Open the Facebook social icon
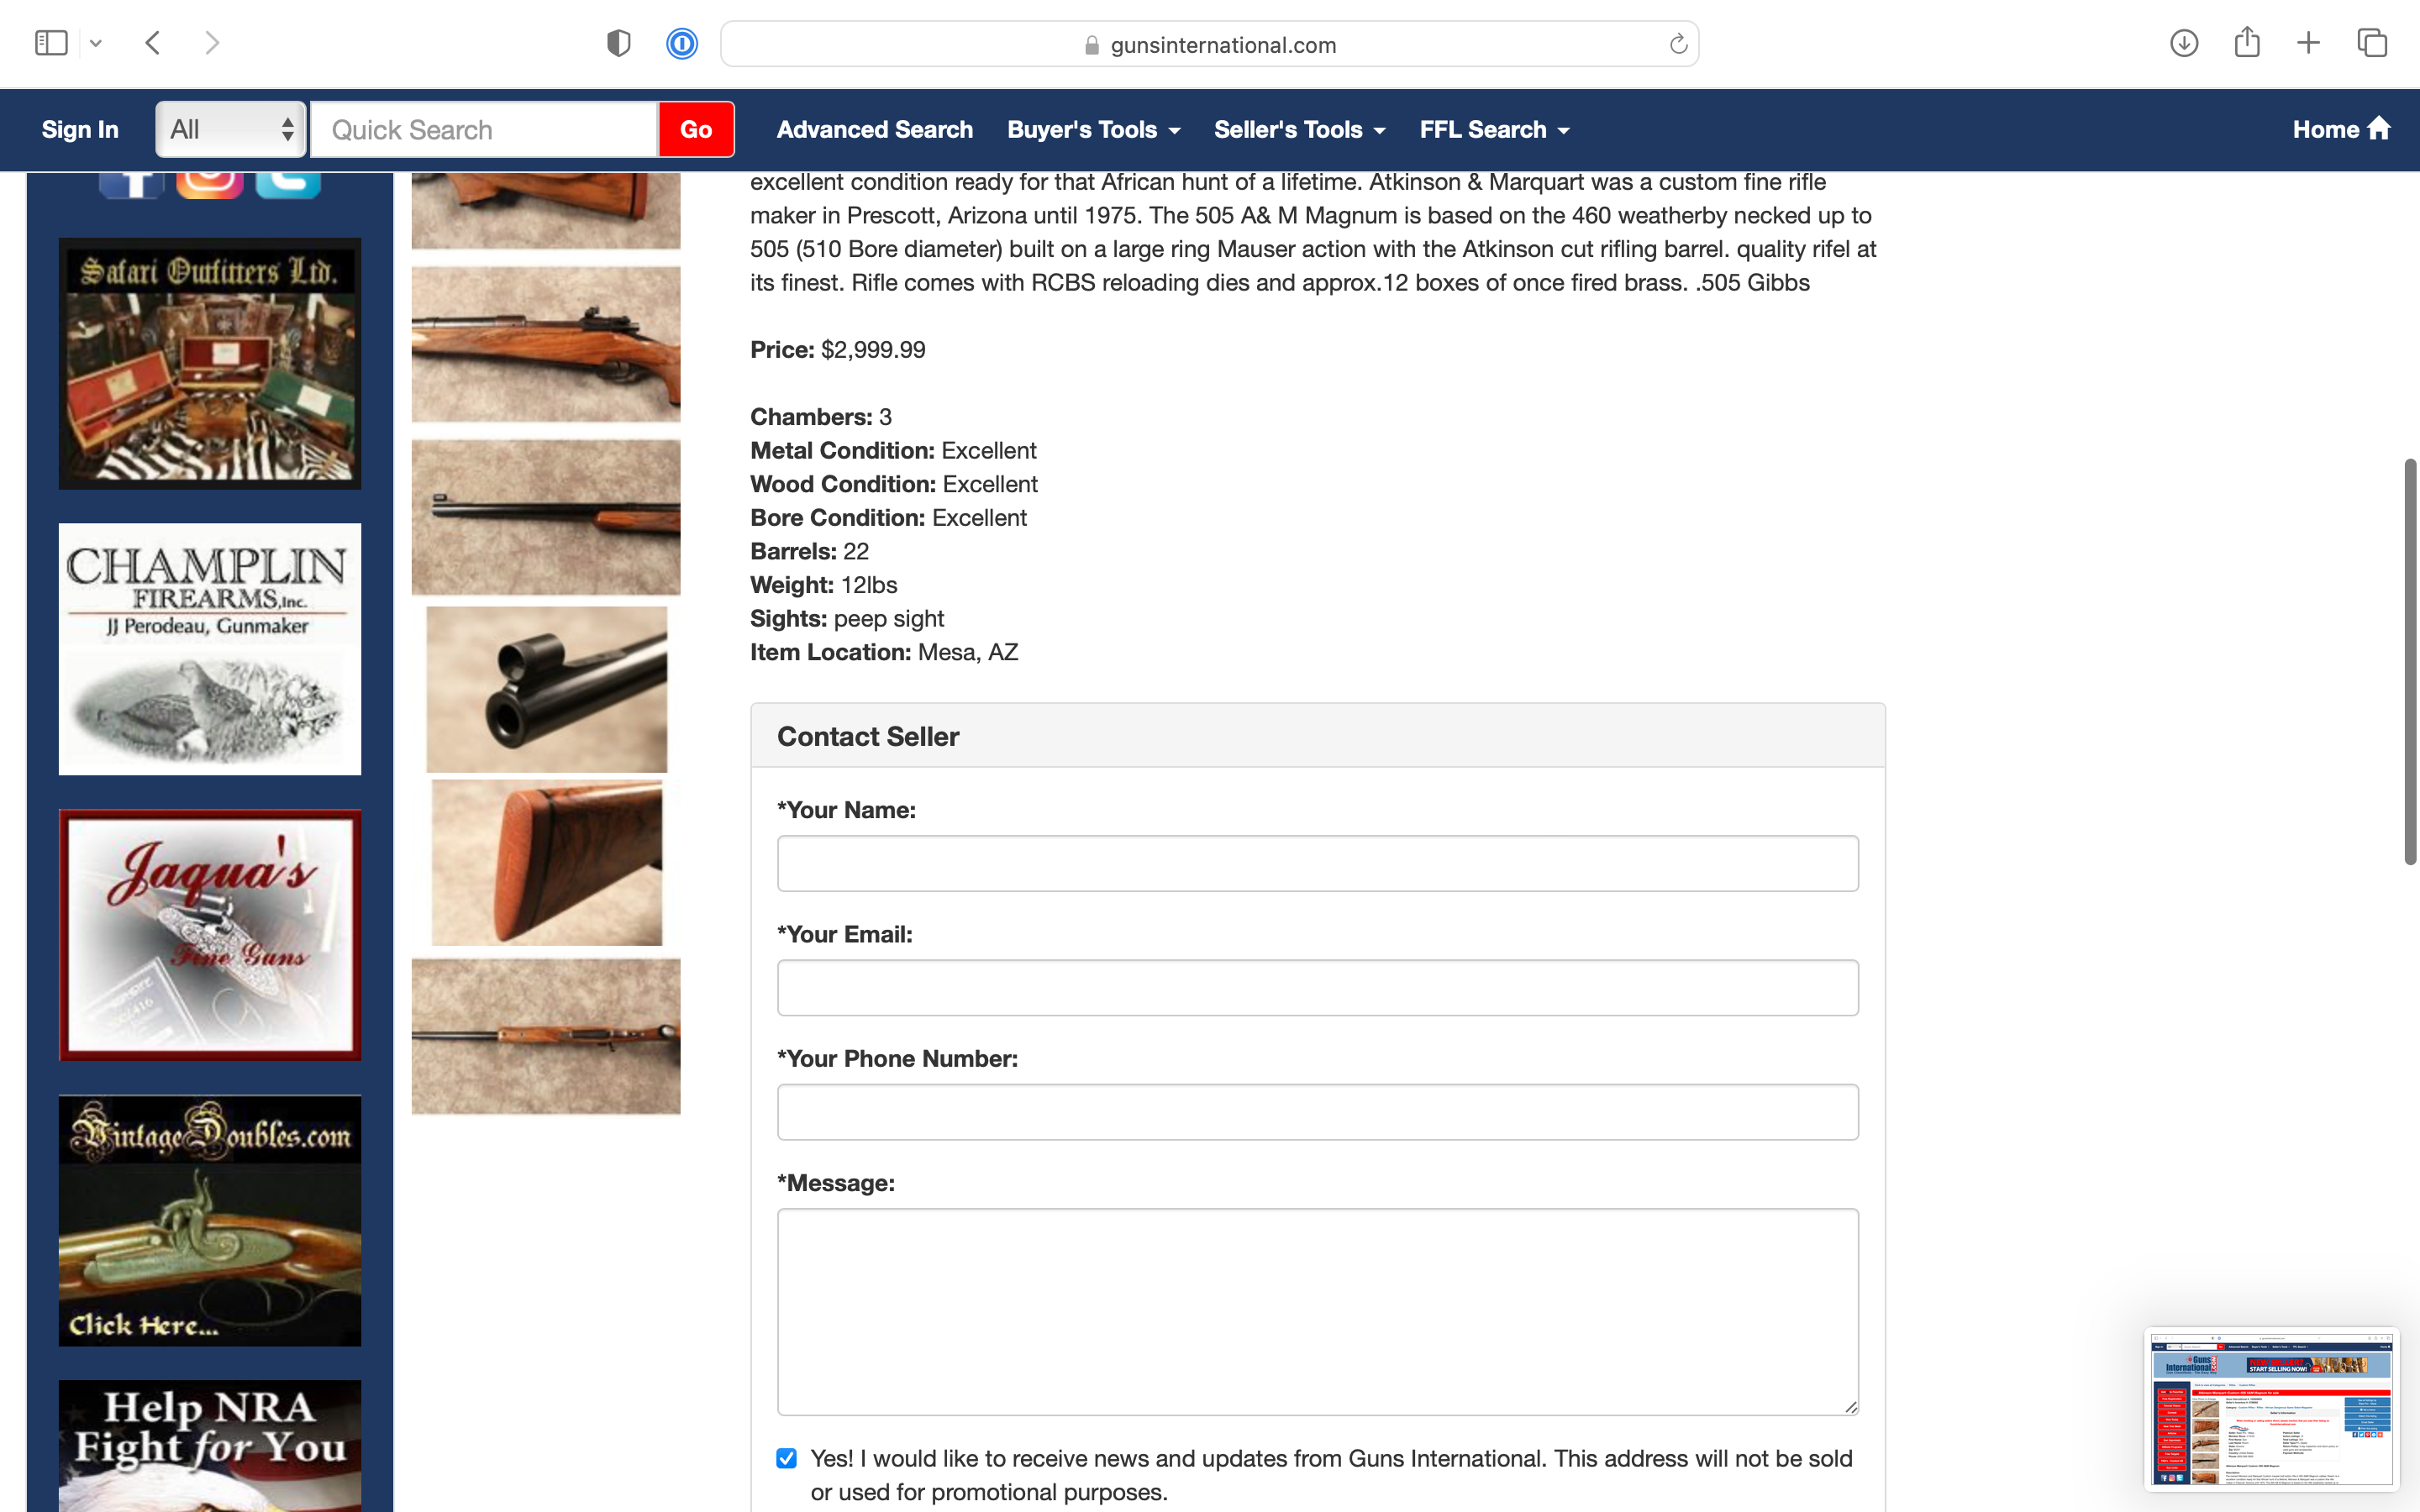Viewport: 2420px width, 1512px height. [x=131, y=185]
